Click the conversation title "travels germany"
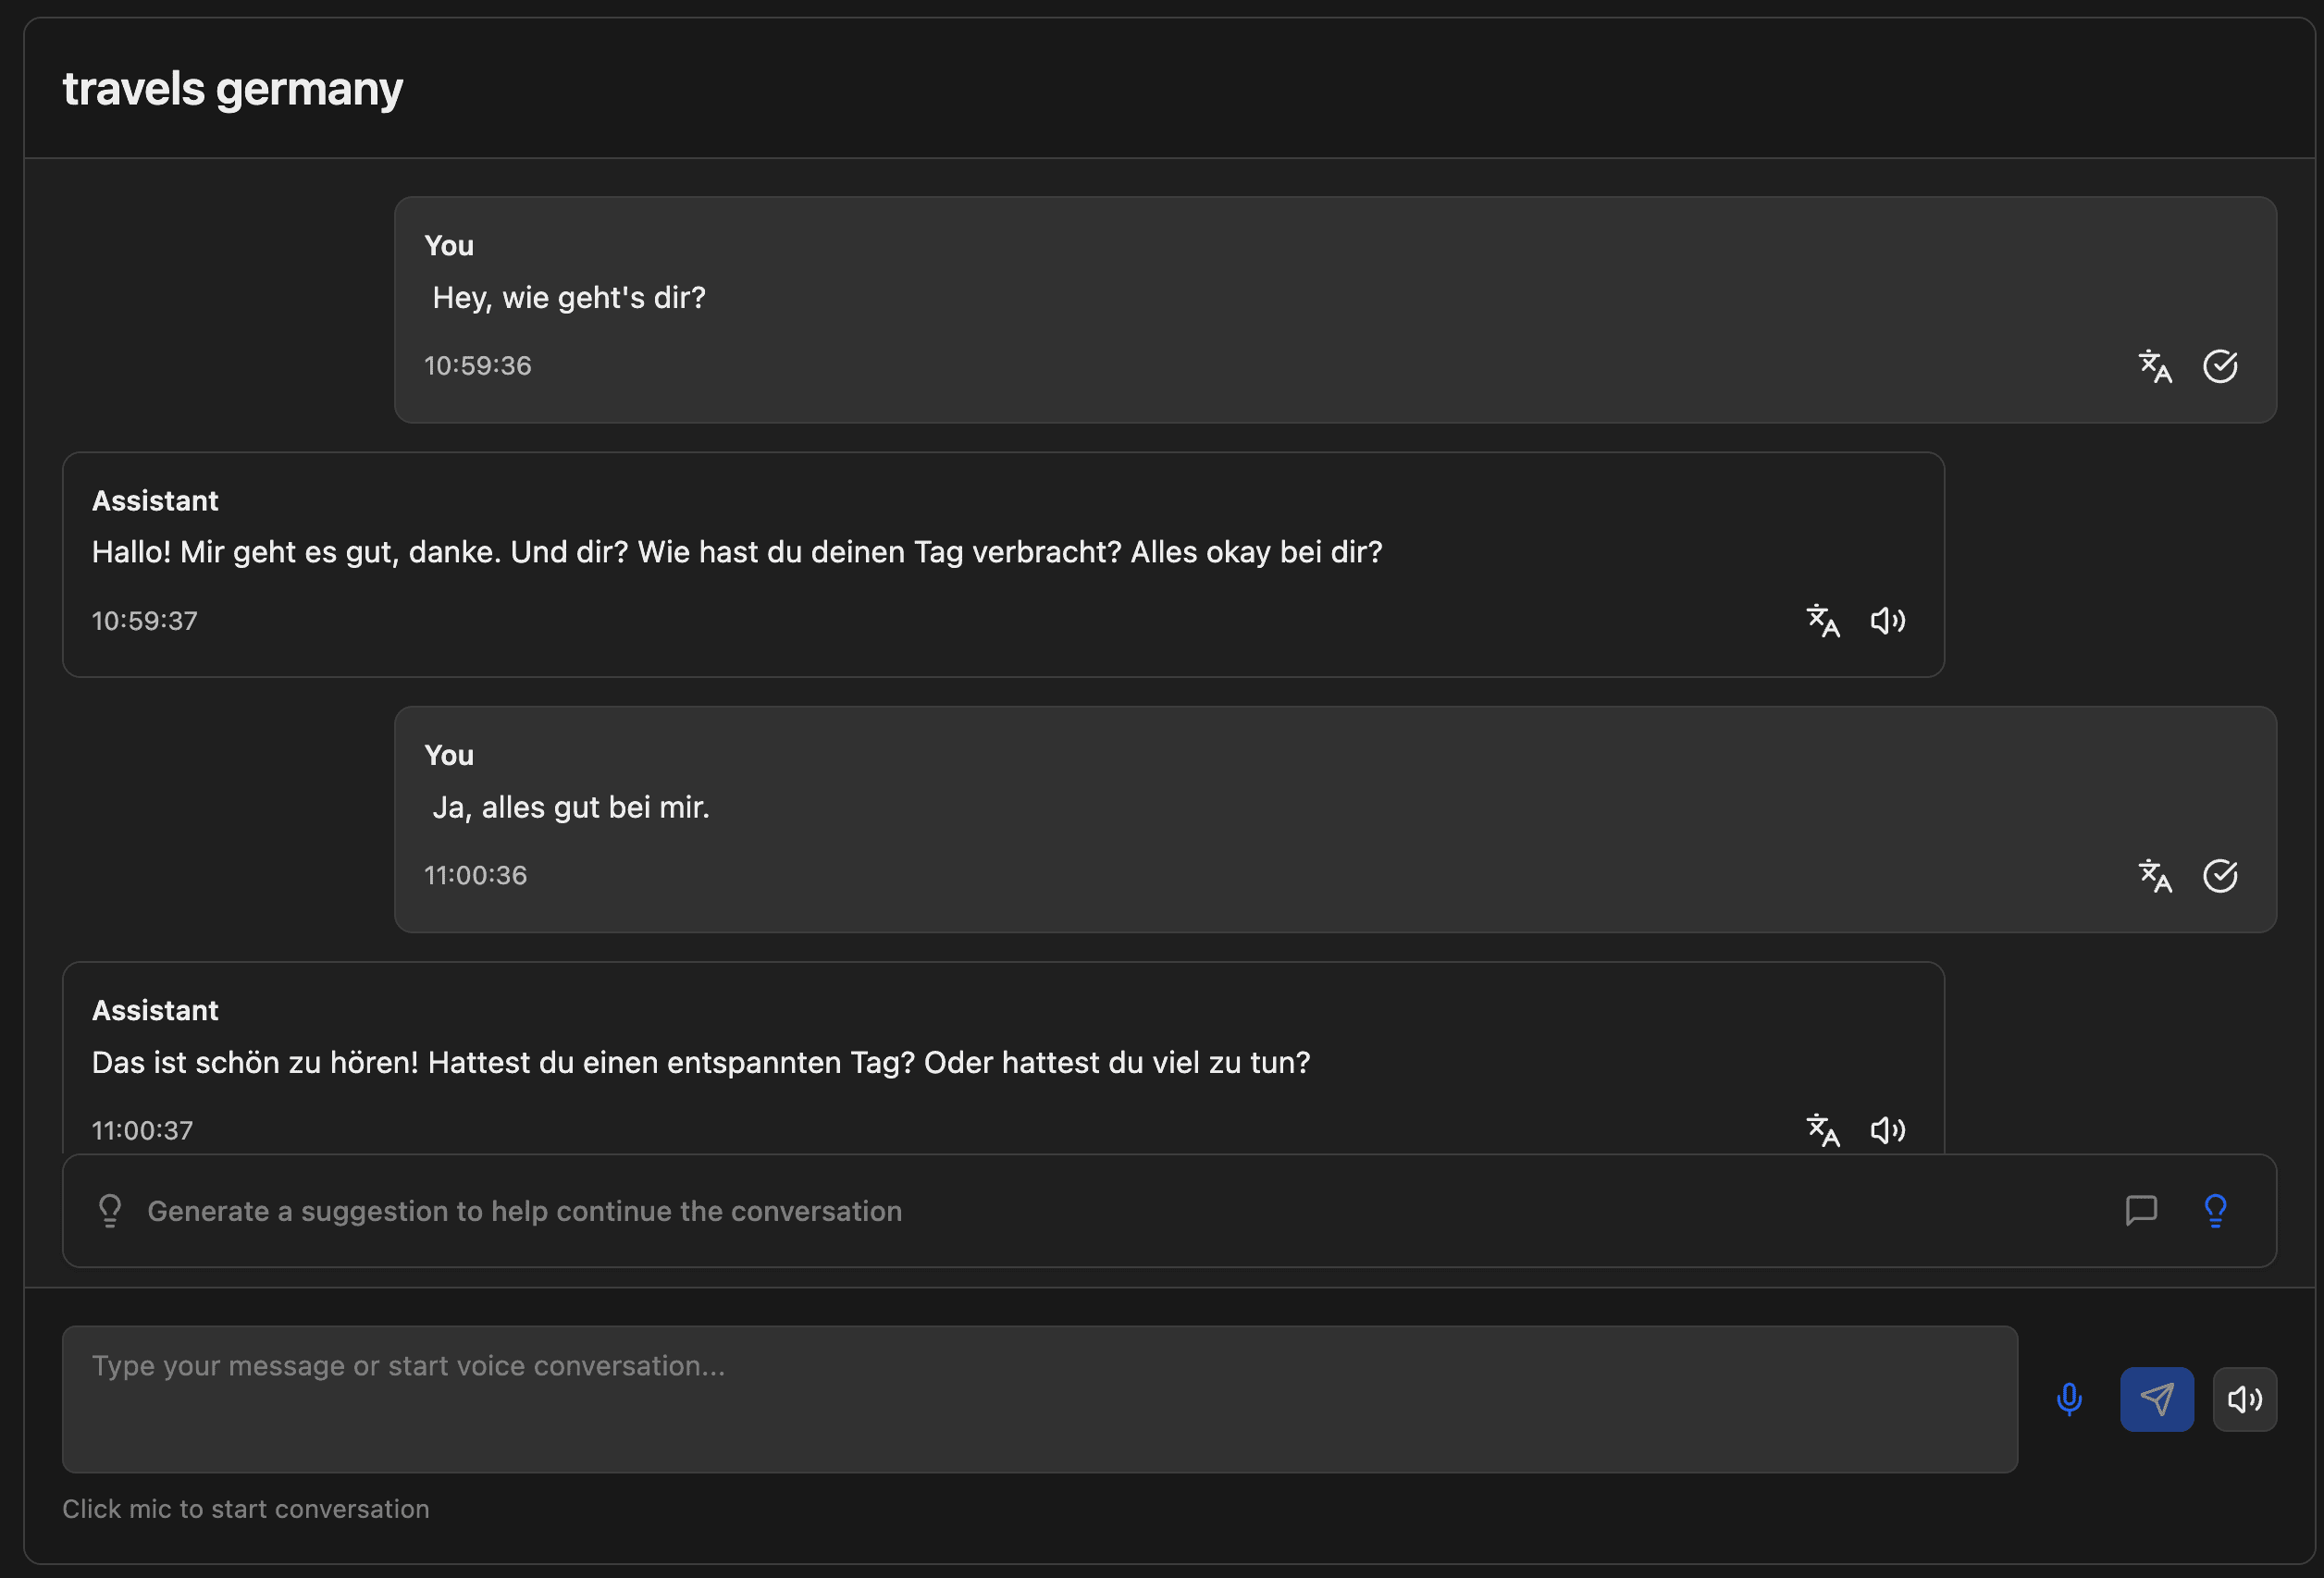 233,88
